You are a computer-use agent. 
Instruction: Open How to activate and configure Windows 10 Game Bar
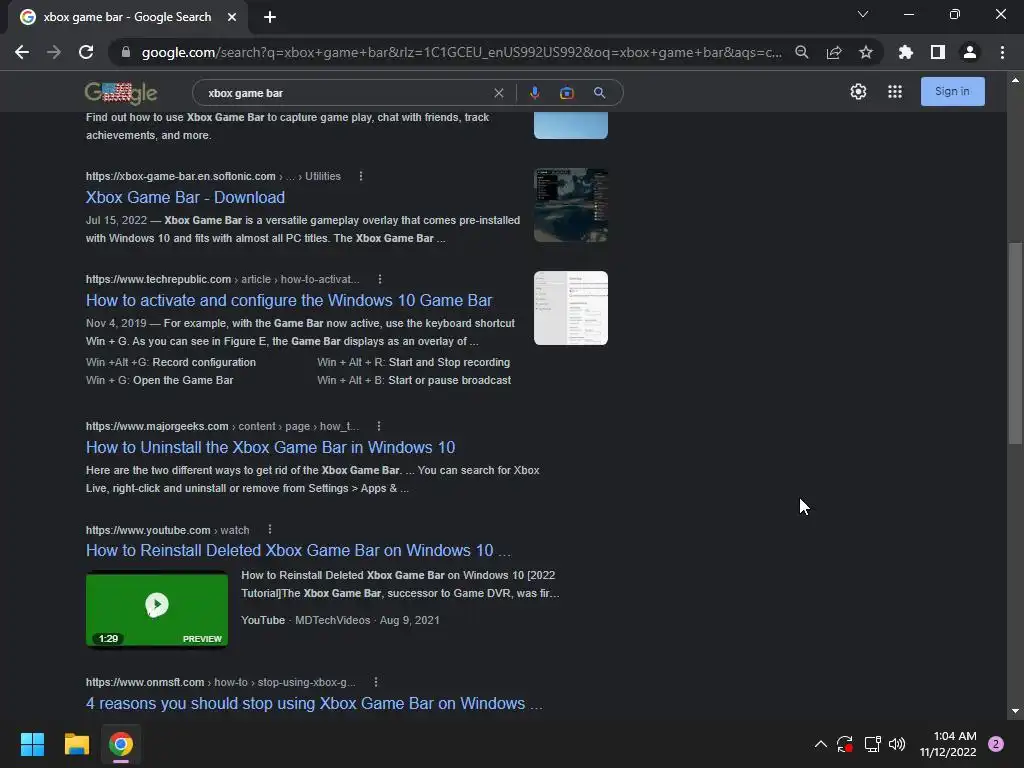(x=289, y=300)
